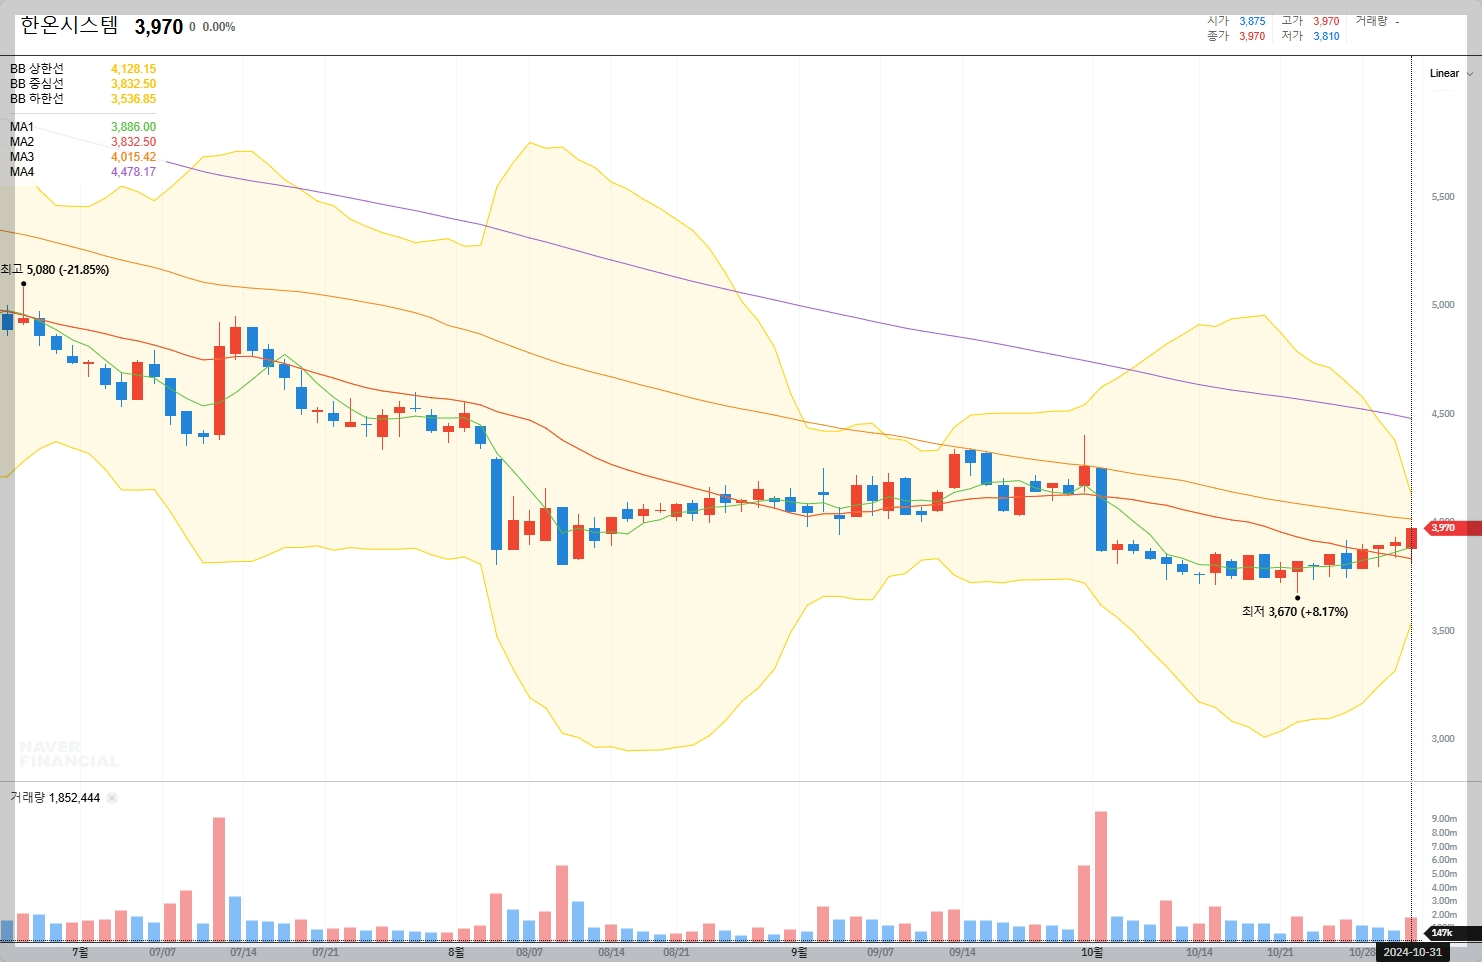
Task: Click the 거래량 1,852,444 volume label
Action: point(55,798)
